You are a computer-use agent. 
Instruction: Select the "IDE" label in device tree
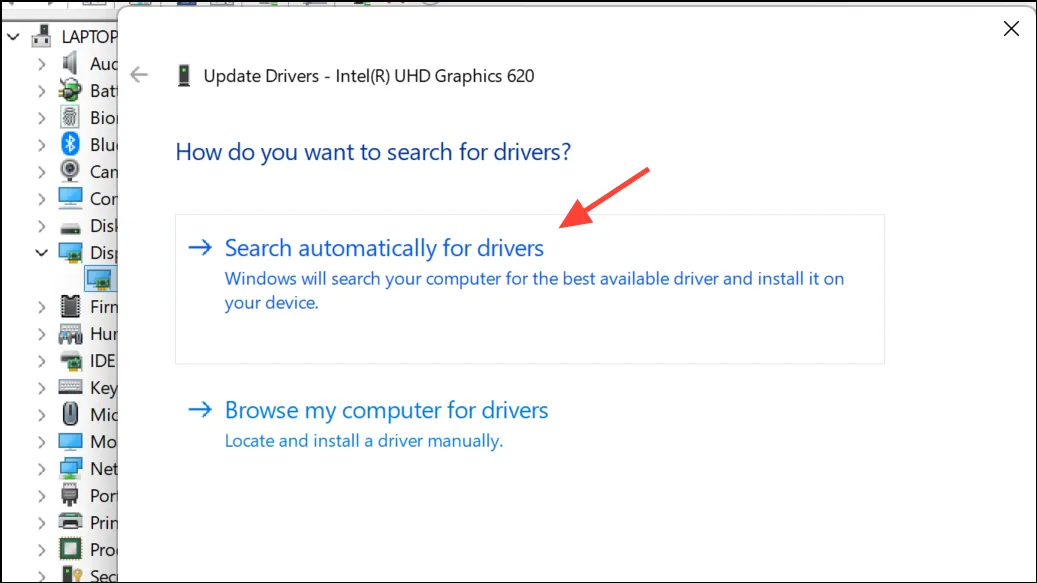103,361
